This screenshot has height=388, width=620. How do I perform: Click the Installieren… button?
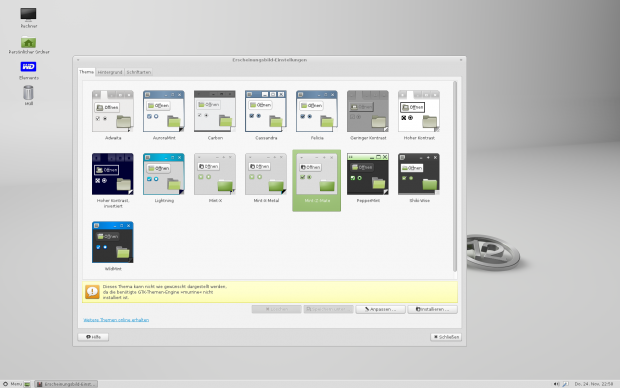(433, 309)
